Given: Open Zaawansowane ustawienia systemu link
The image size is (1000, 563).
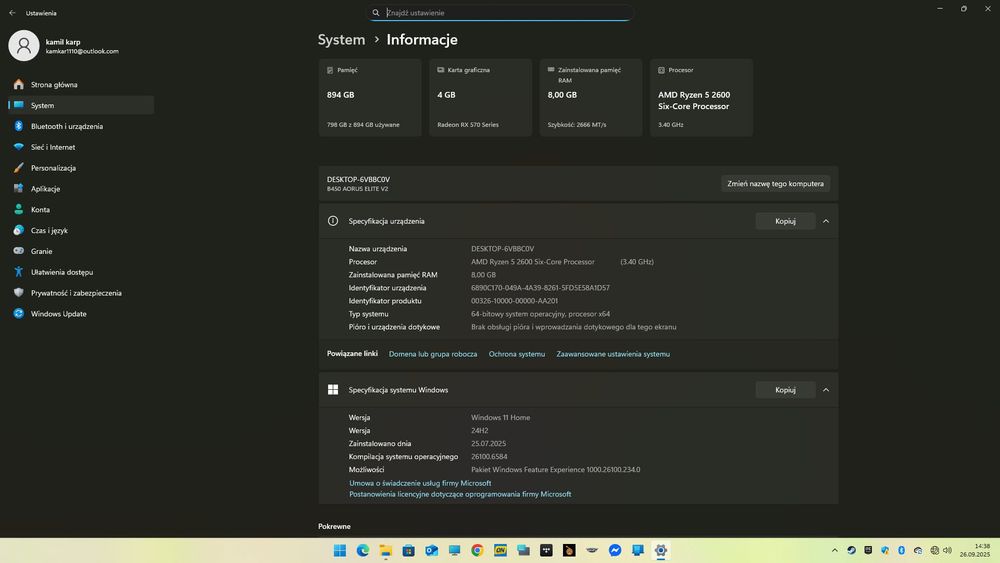Looking at the screenshot, I should [x=613, y=354].
